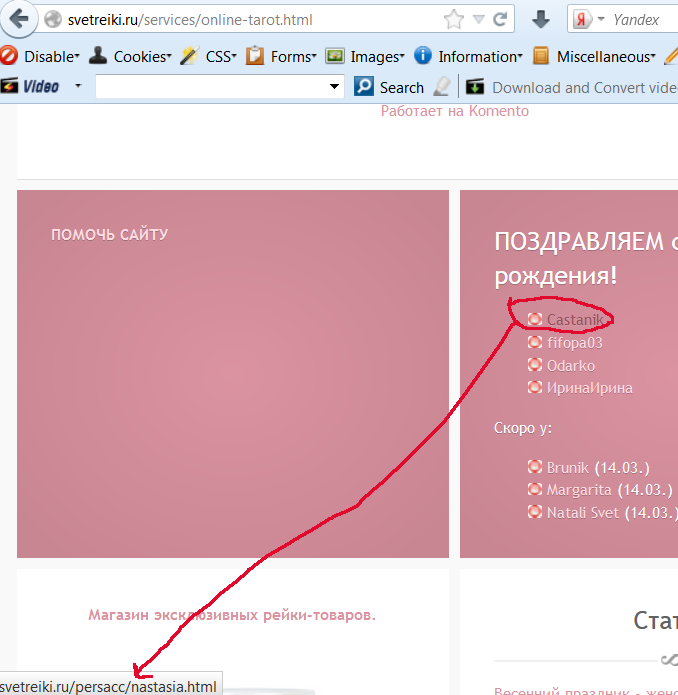Open search engine selector dropdown arrow
Image resolution: width=678 pixels, height=695 pixels.
tap(601, 19)
